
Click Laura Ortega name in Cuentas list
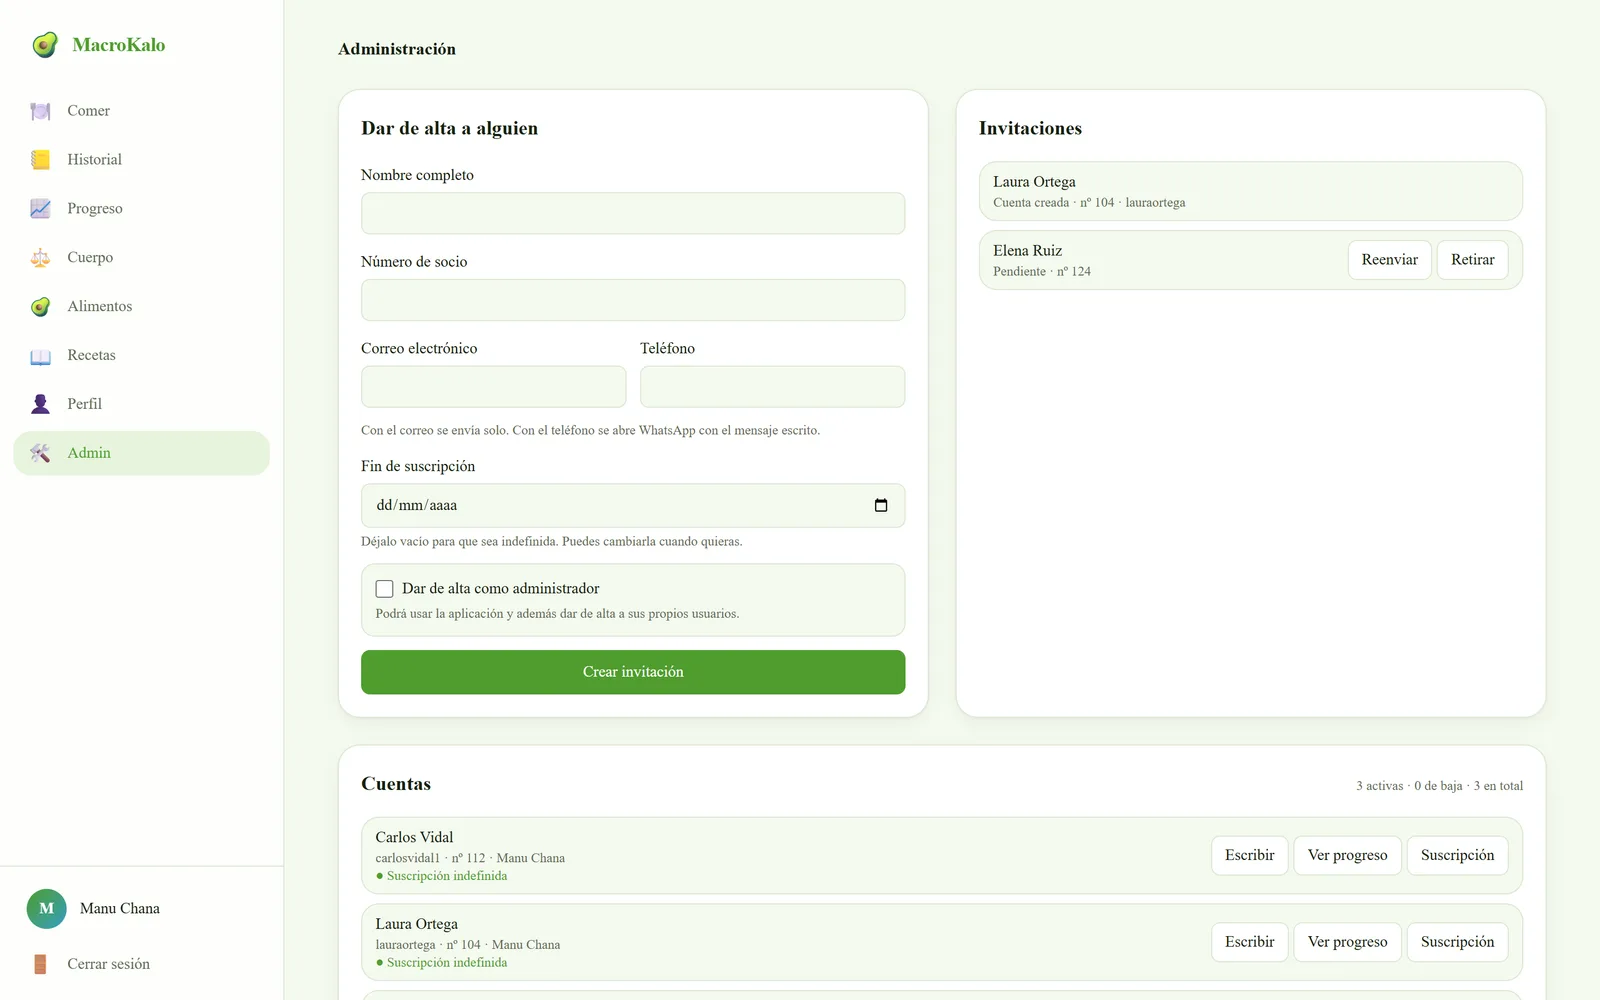[x=416, y=924]
